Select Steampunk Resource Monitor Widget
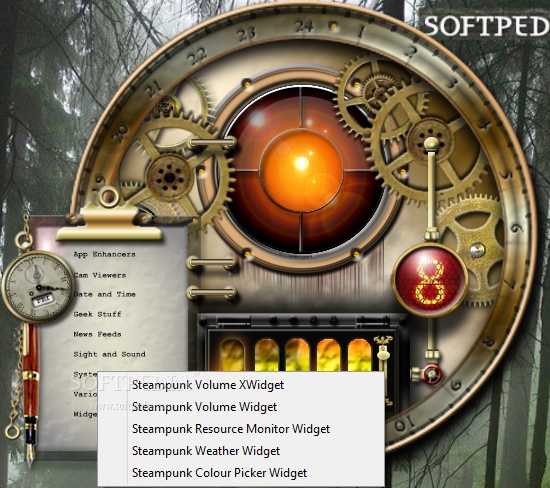The image size is (550, 488). pos(241,429)
